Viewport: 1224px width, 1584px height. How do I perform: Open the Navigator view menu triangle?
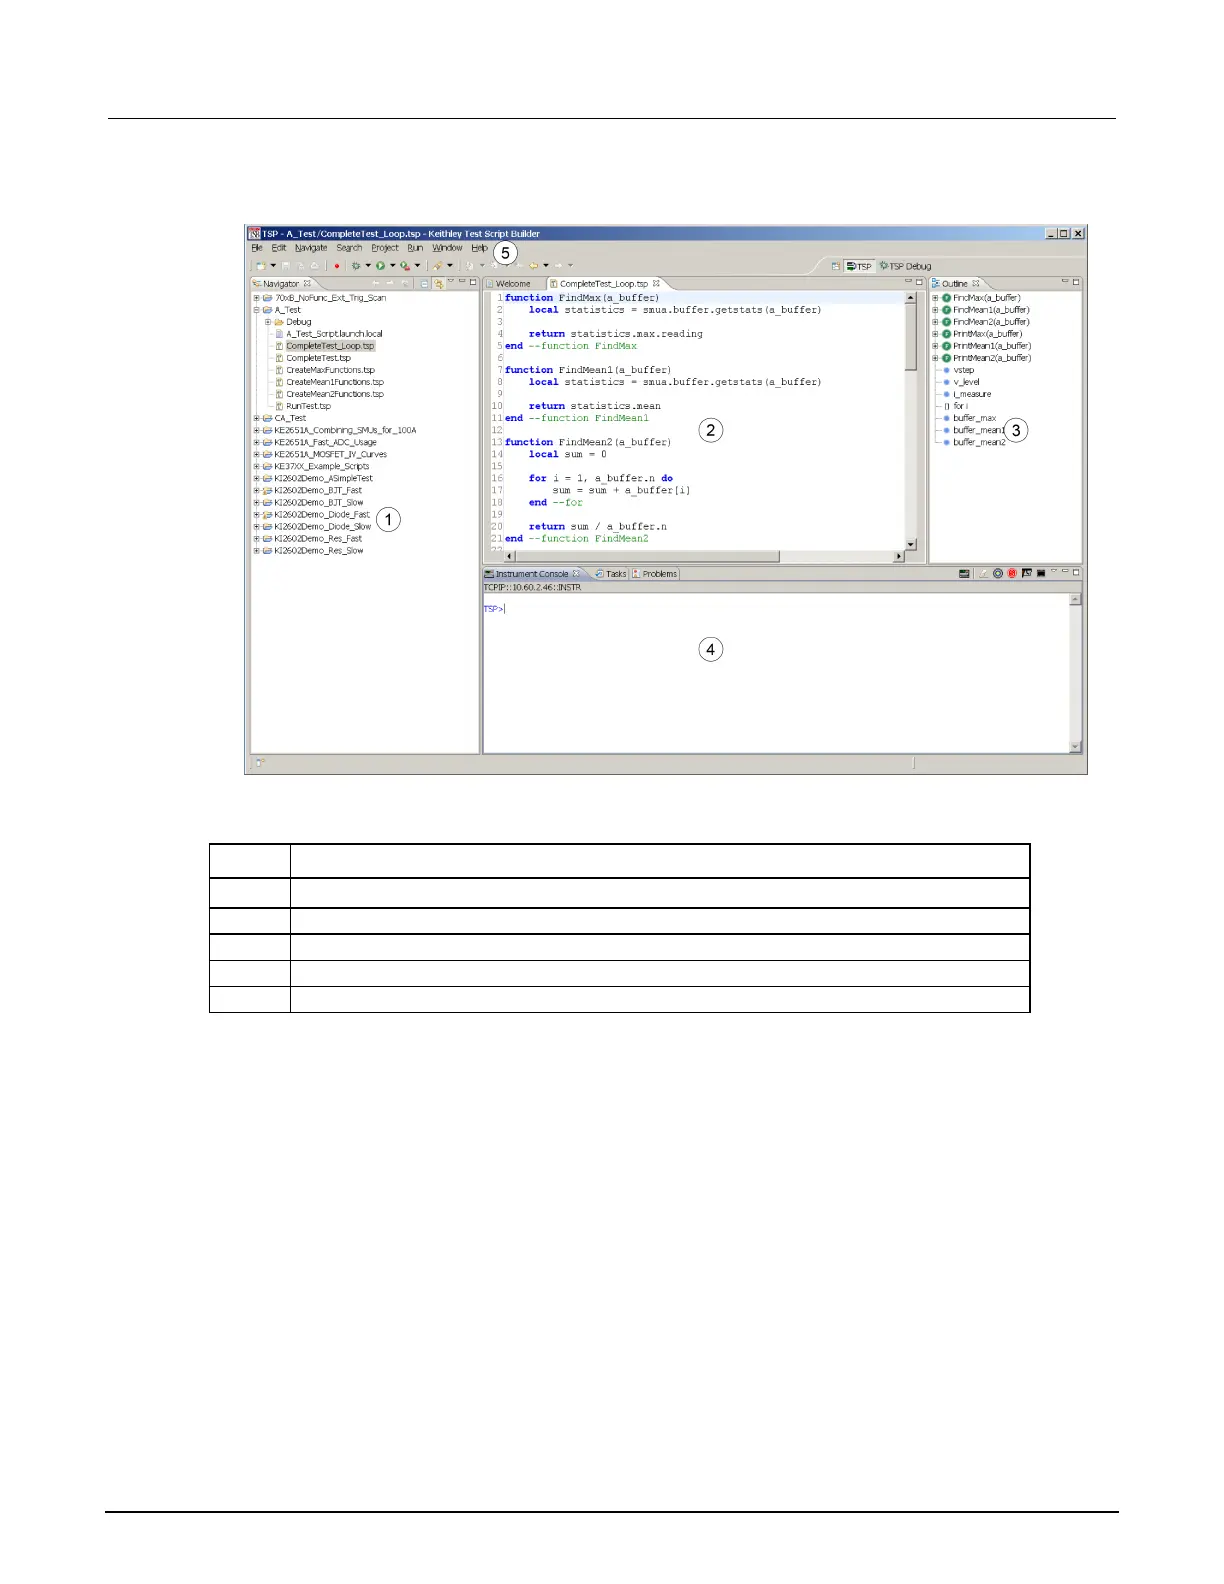pyautogui.click(x=450, y=281)
